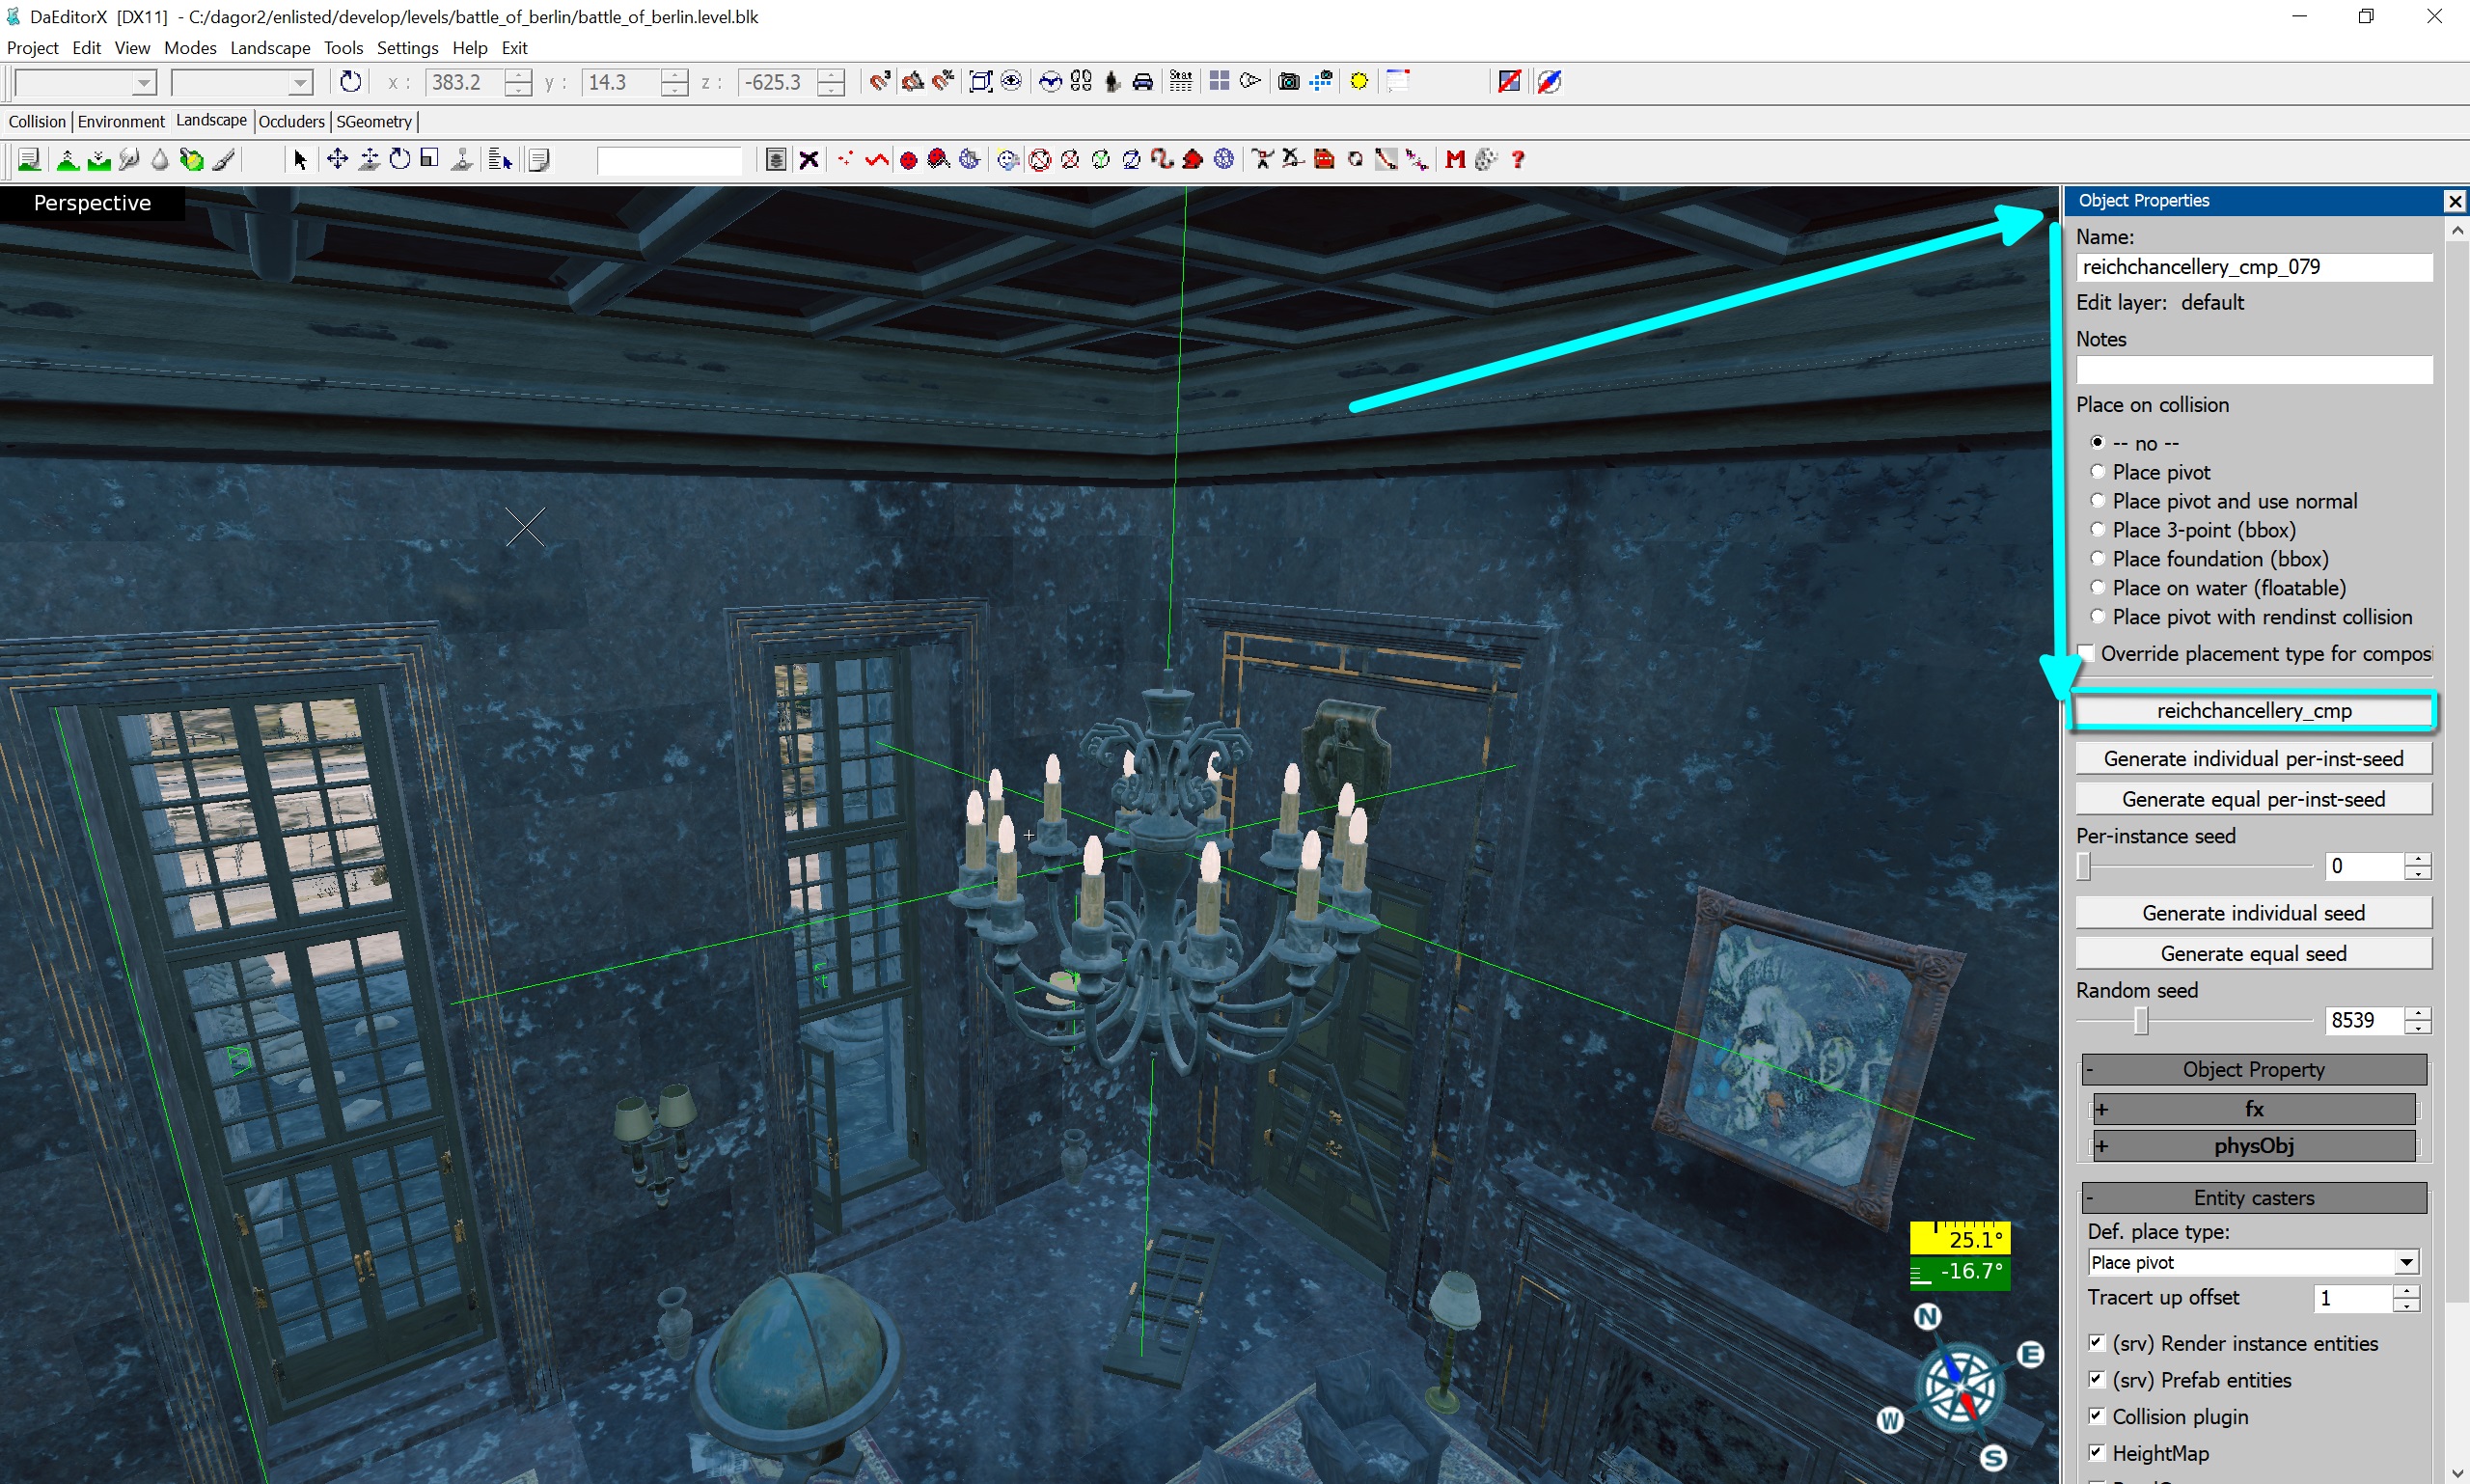Activate the Rotate tool in toolbar
This screenshot has width=2470, height=1484.
(400, 160)
